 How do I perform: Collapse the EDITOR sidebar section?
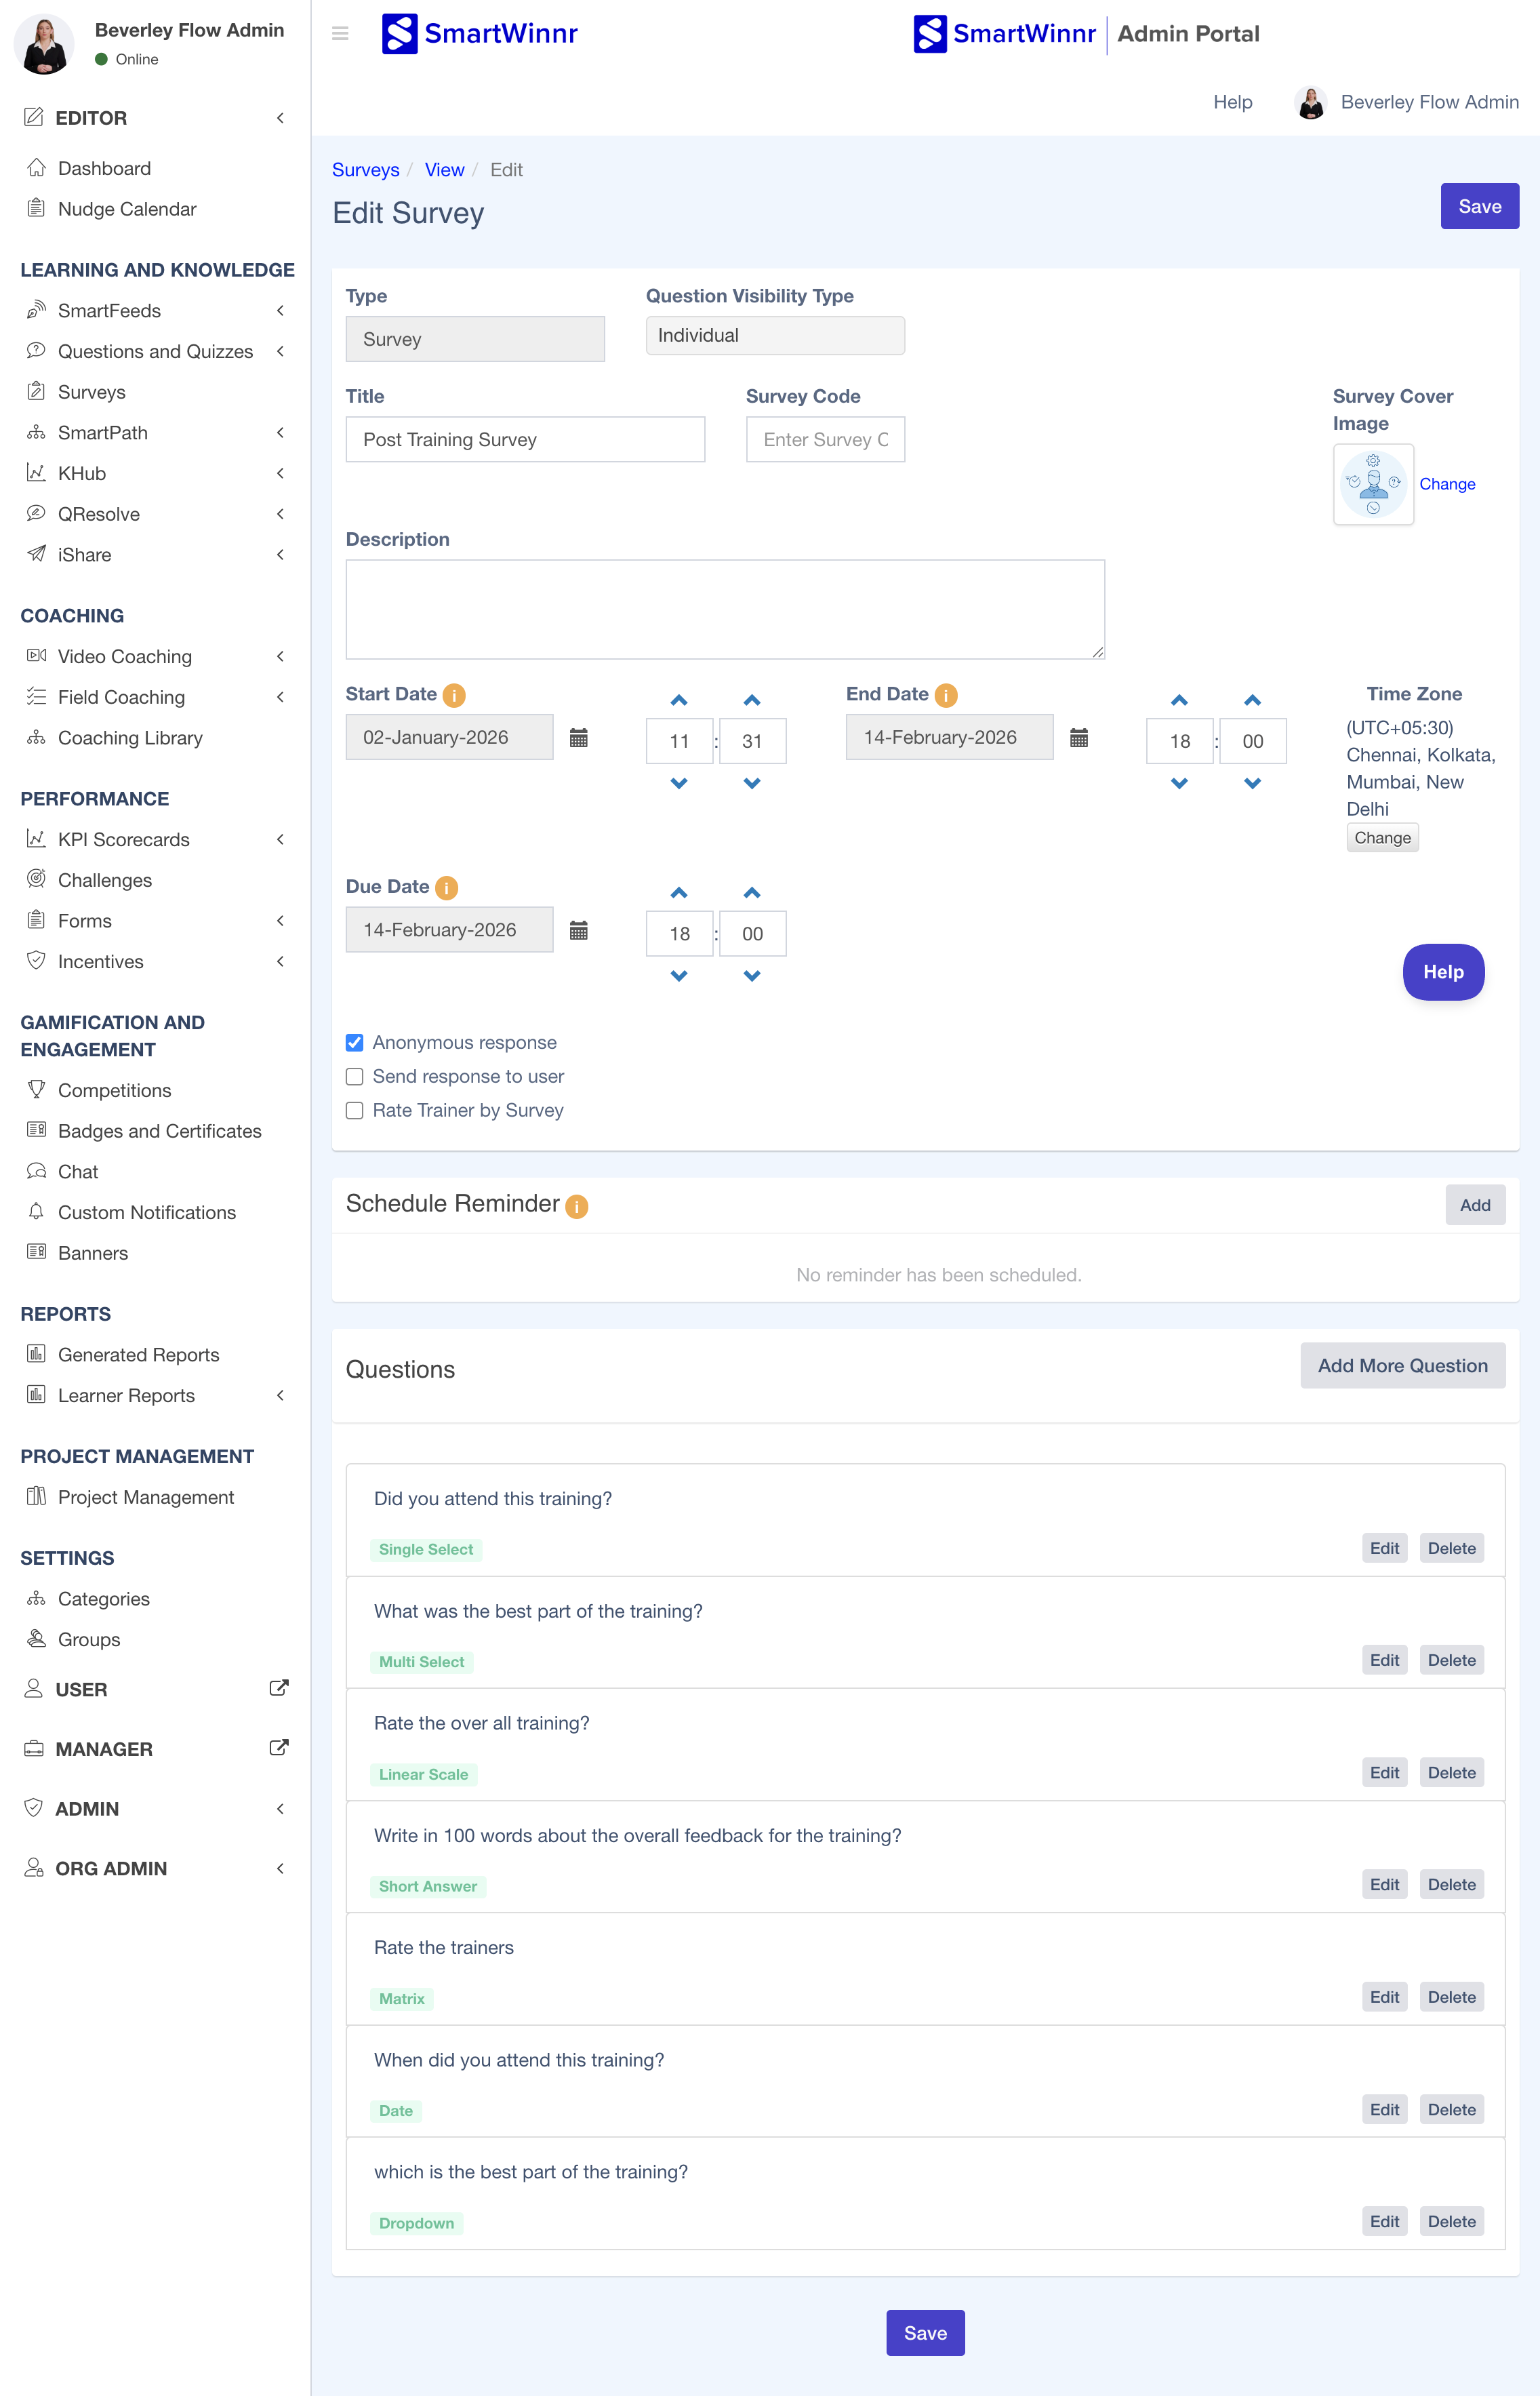click(x=280, y=118)
